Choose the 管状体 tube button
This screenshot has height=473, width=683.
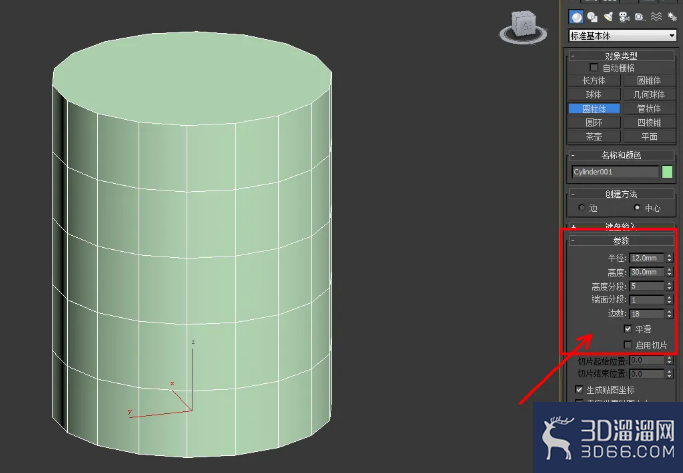[x=649, y=108]
